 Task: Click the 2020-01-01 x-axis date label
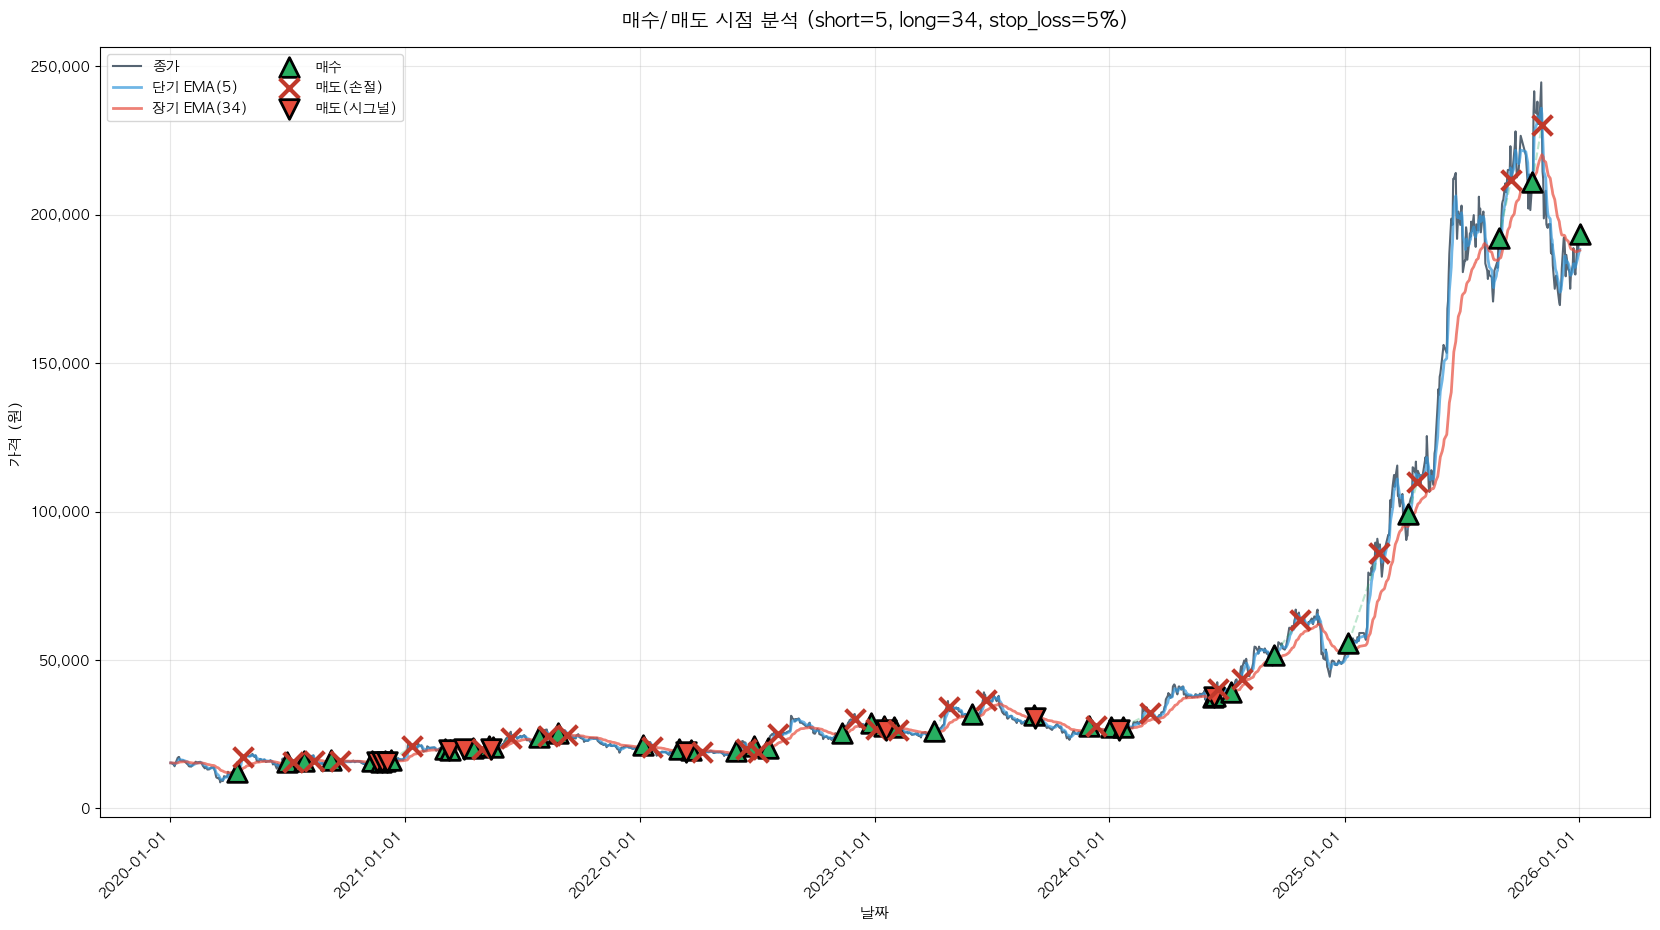[134, 866]
